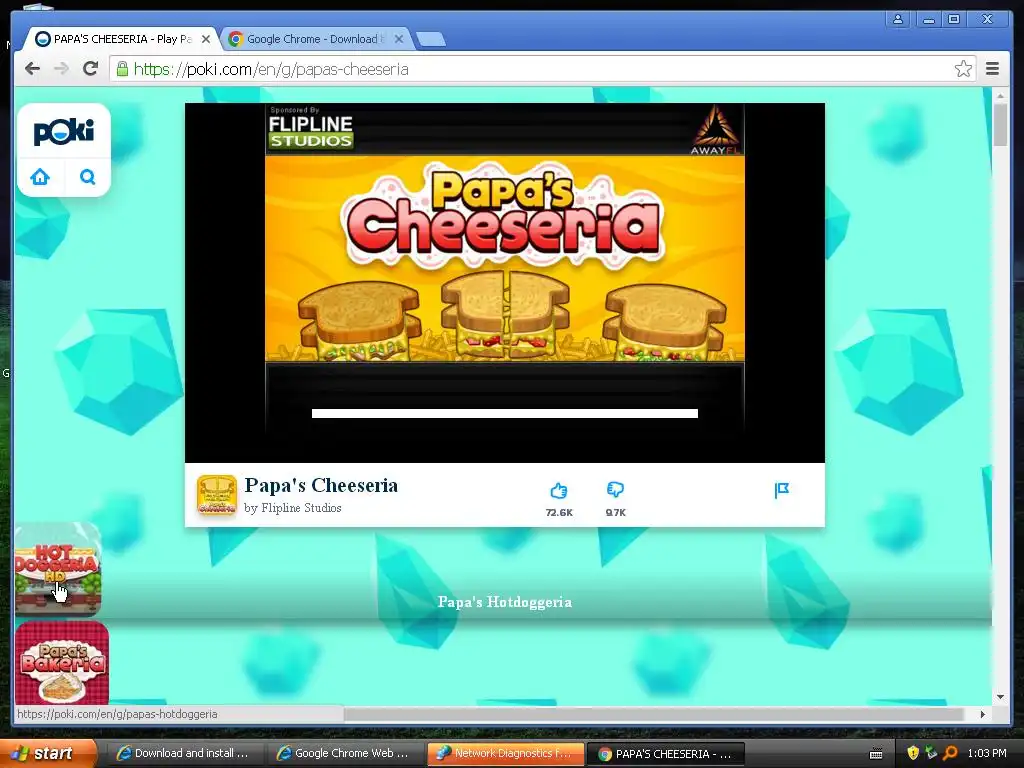Screen dimensions: 1024x768
Task: Like the game with thumbs up icon
Action: [558, 490]
